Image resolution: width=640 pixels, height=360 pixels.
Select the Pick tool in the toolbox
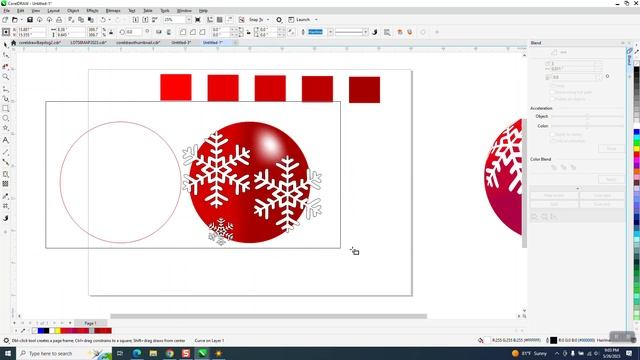(5, 44)
